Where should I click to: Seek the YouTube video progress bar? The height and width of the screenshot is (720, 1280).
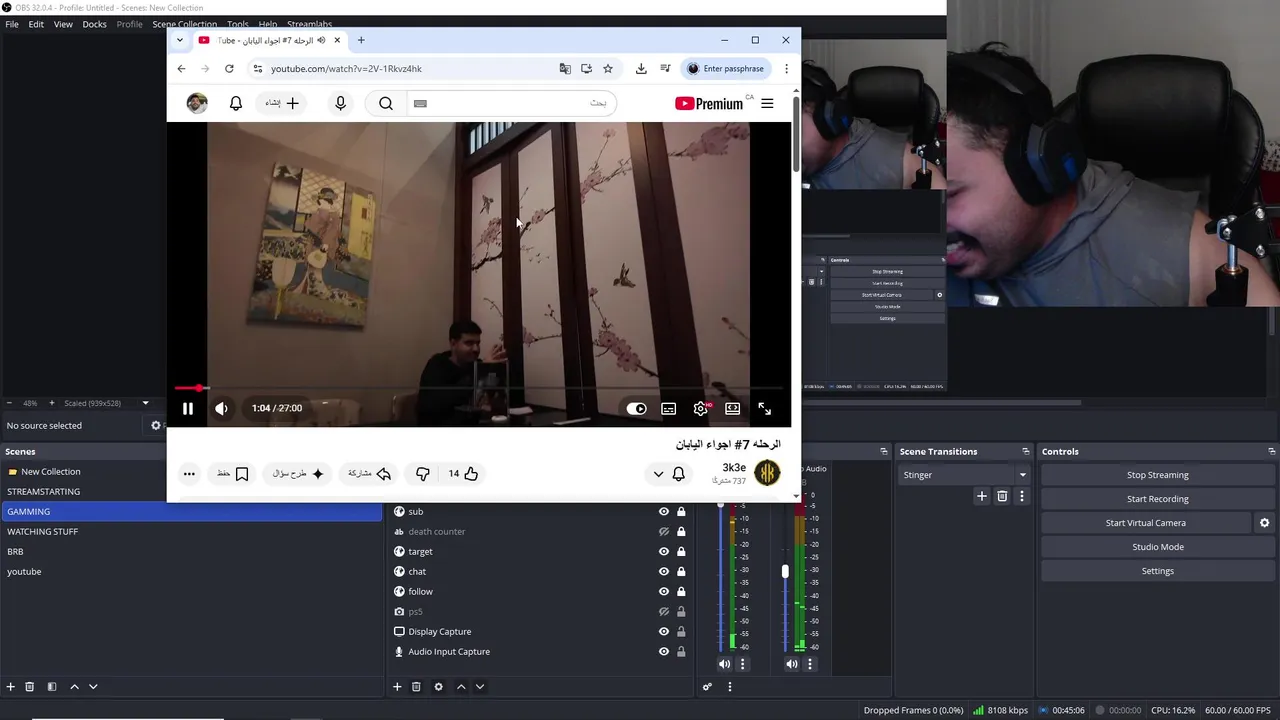click(x=478, y=388)
